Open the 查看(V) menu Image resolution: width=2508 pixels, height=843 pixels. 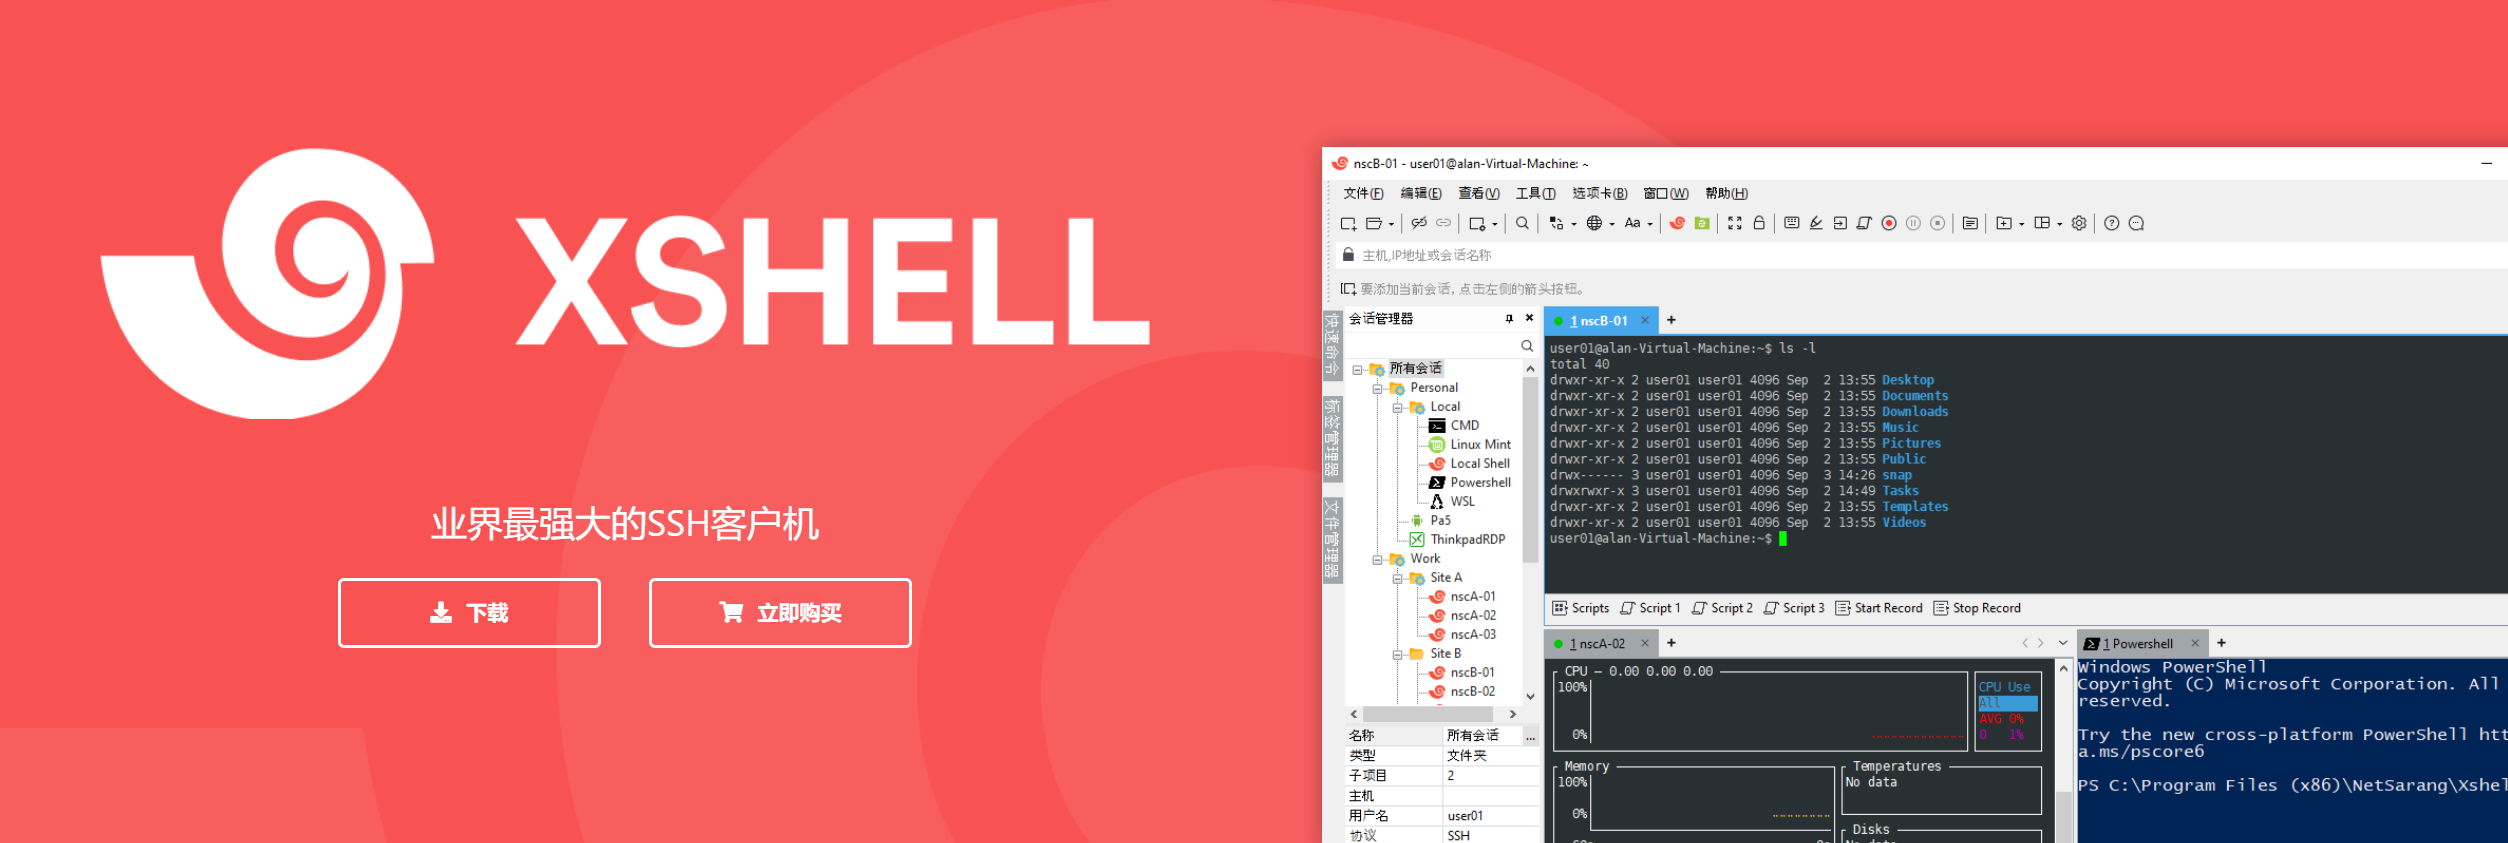(1479, 194)
